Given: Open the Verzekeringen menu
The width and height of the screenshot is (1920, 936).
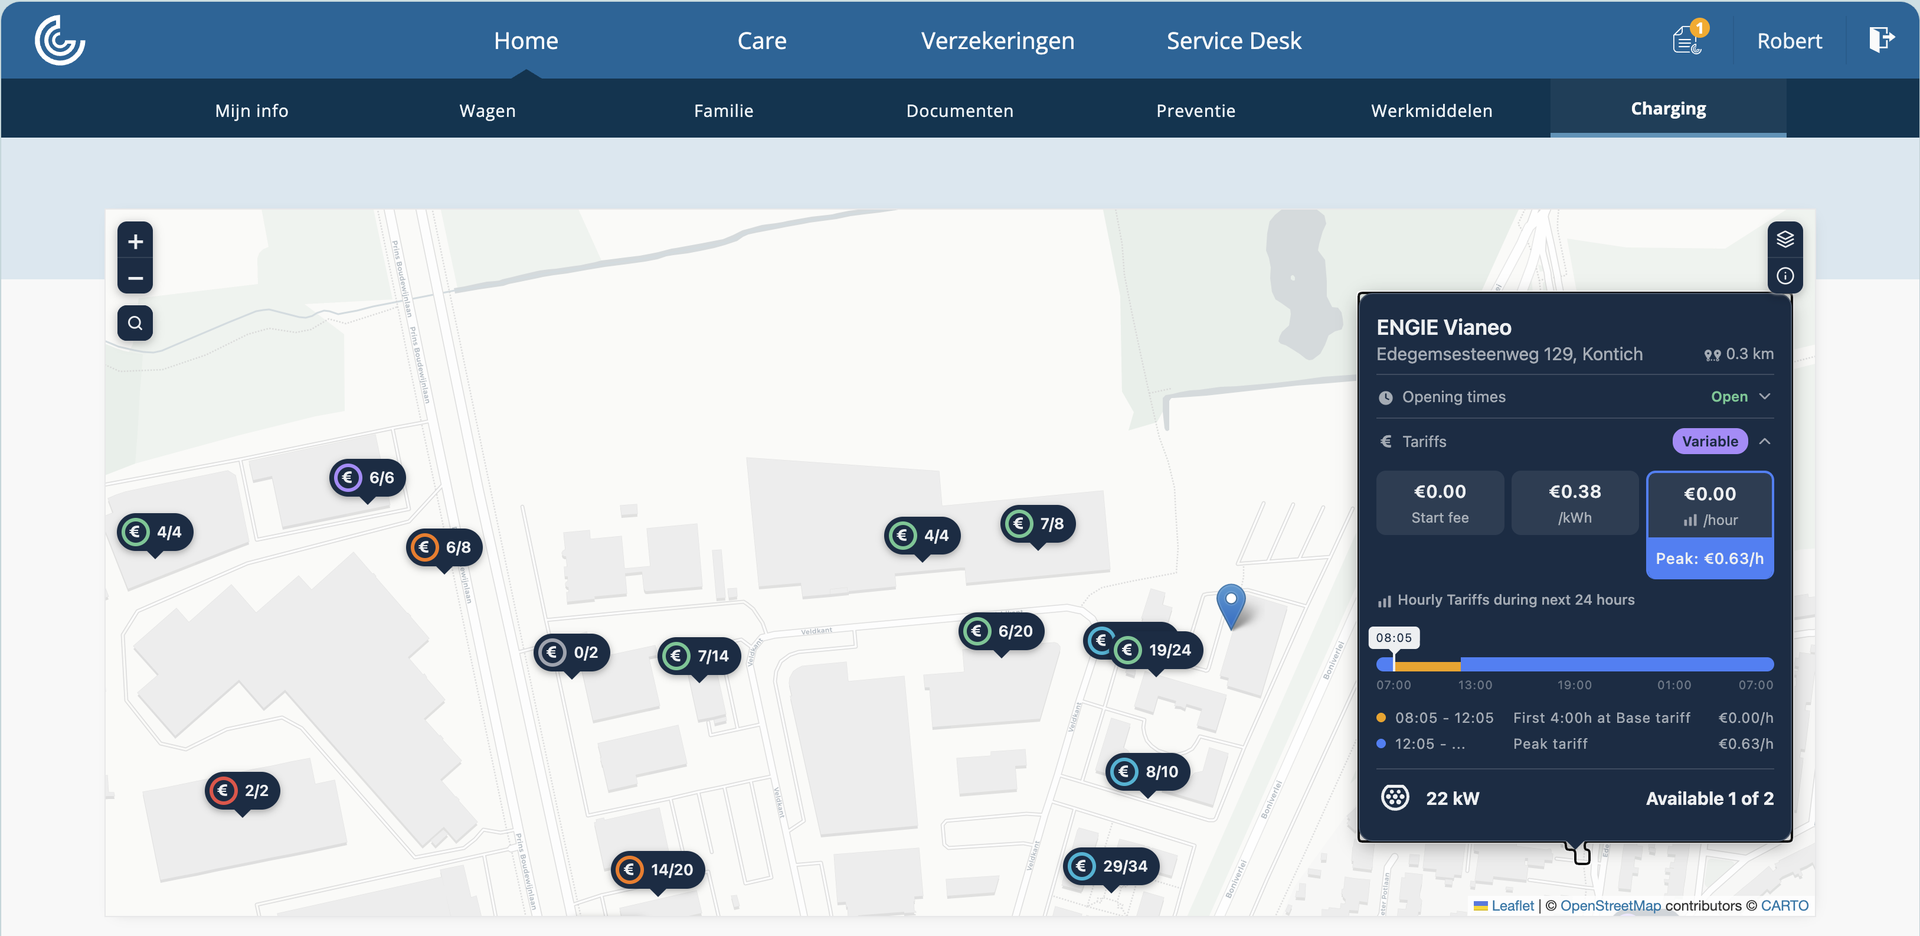Looking at the screenshot, I should click(997, 40).
